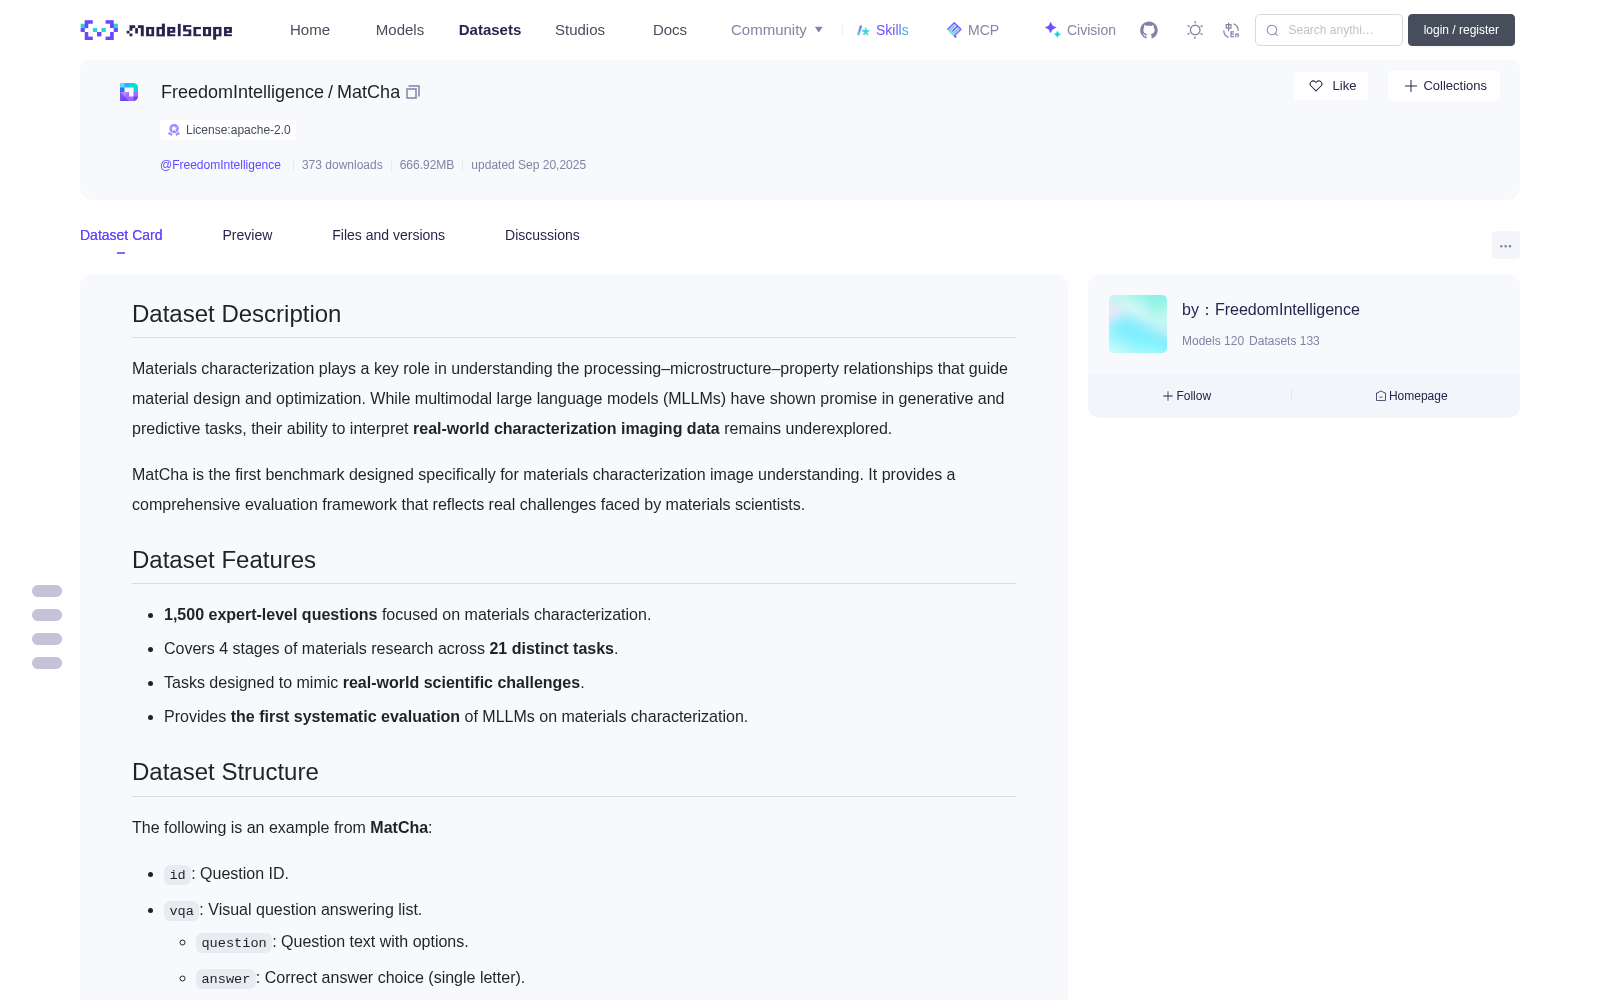Click the "vqa" code label
This screenshot has width=1600, height=1000.
[x=181, y=911]
